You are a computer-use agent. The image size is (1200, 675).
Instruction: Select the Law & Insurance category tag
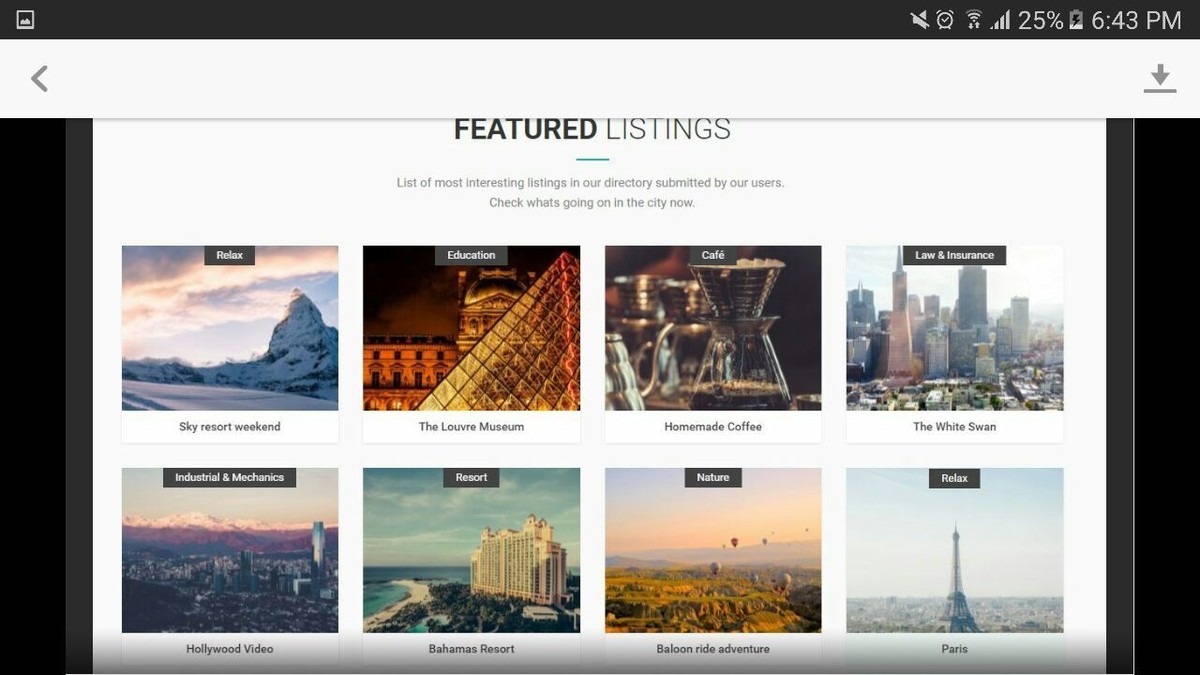point(954,255)
